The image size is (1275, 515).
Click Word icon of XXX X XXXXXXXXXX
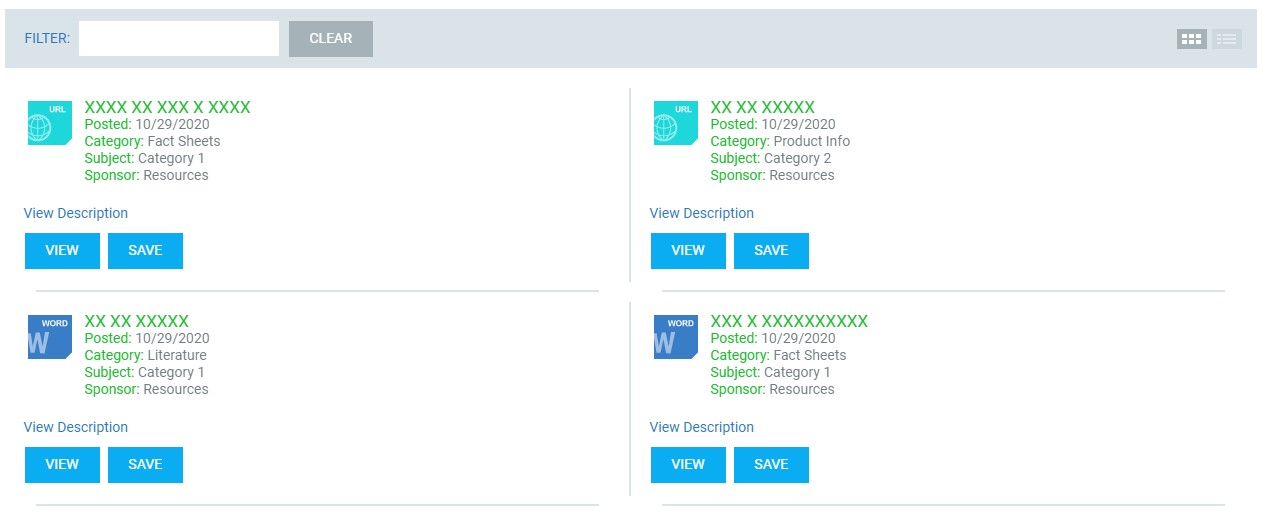click(676, 337)
